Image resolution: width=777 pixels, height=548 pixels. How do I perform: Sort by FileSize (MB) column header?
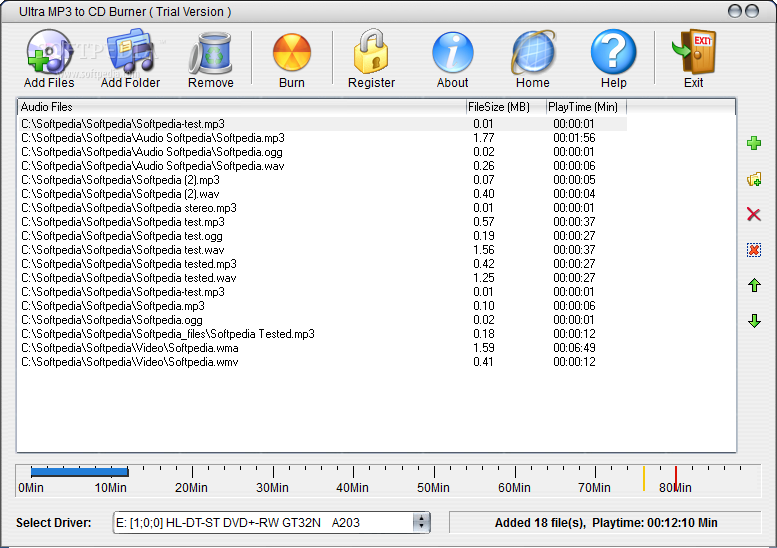click(505, 107)
